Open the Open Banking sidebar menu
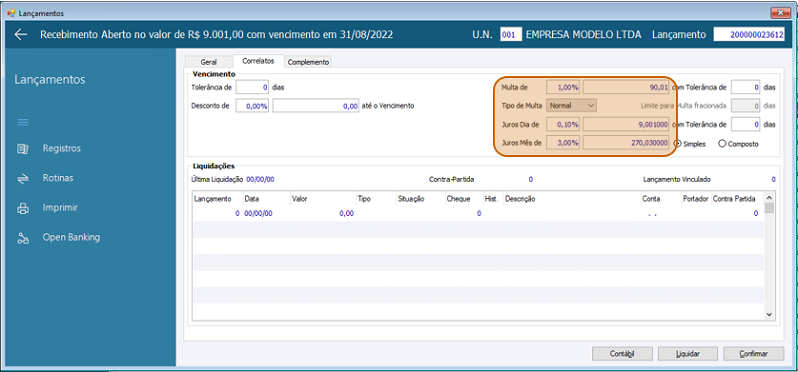The height and width of the screenshot is (372, 798). [71, 238]
